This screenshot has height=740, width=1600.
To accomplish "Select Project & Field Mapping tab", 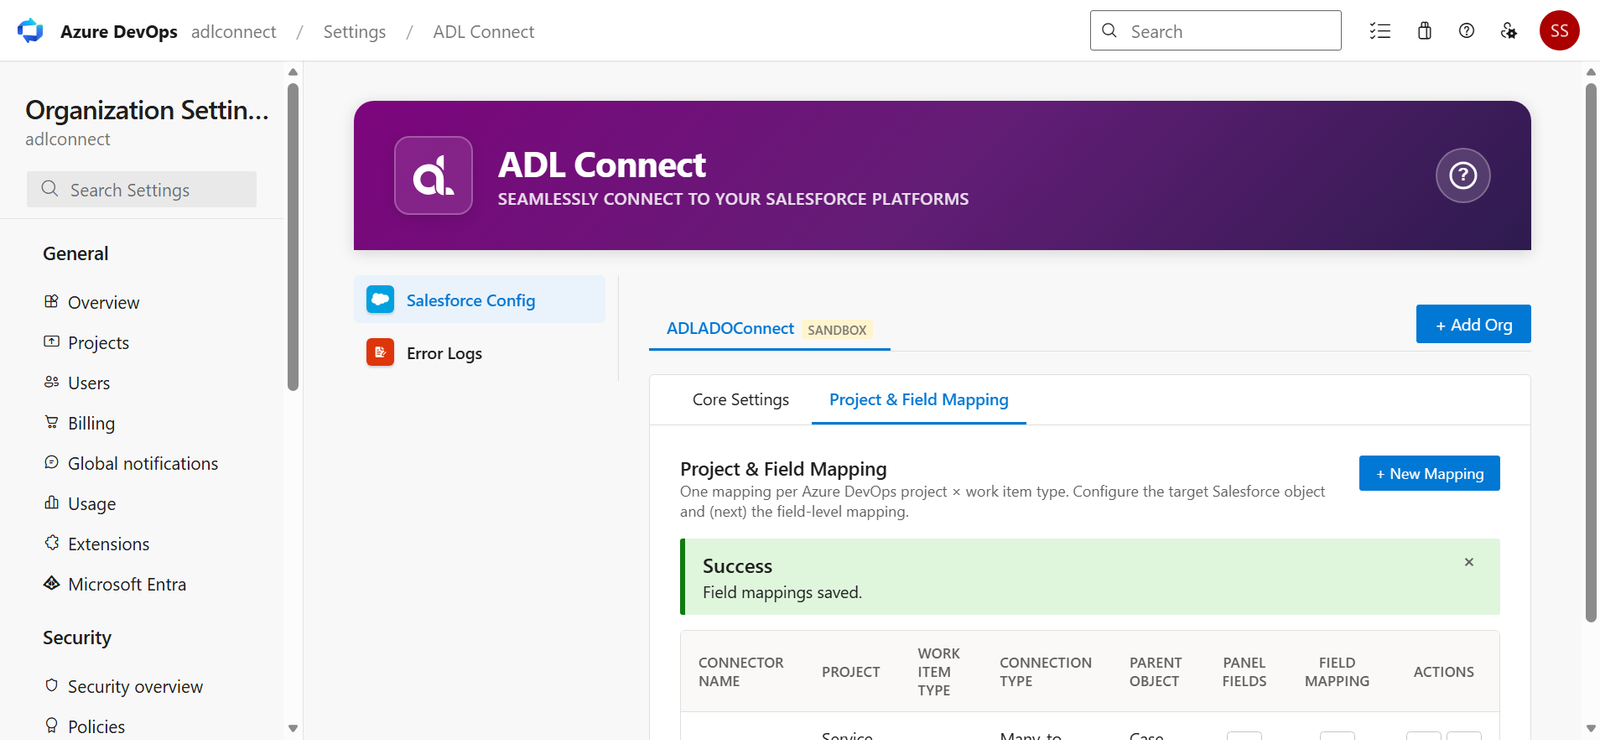I will [x=919, y=399].
